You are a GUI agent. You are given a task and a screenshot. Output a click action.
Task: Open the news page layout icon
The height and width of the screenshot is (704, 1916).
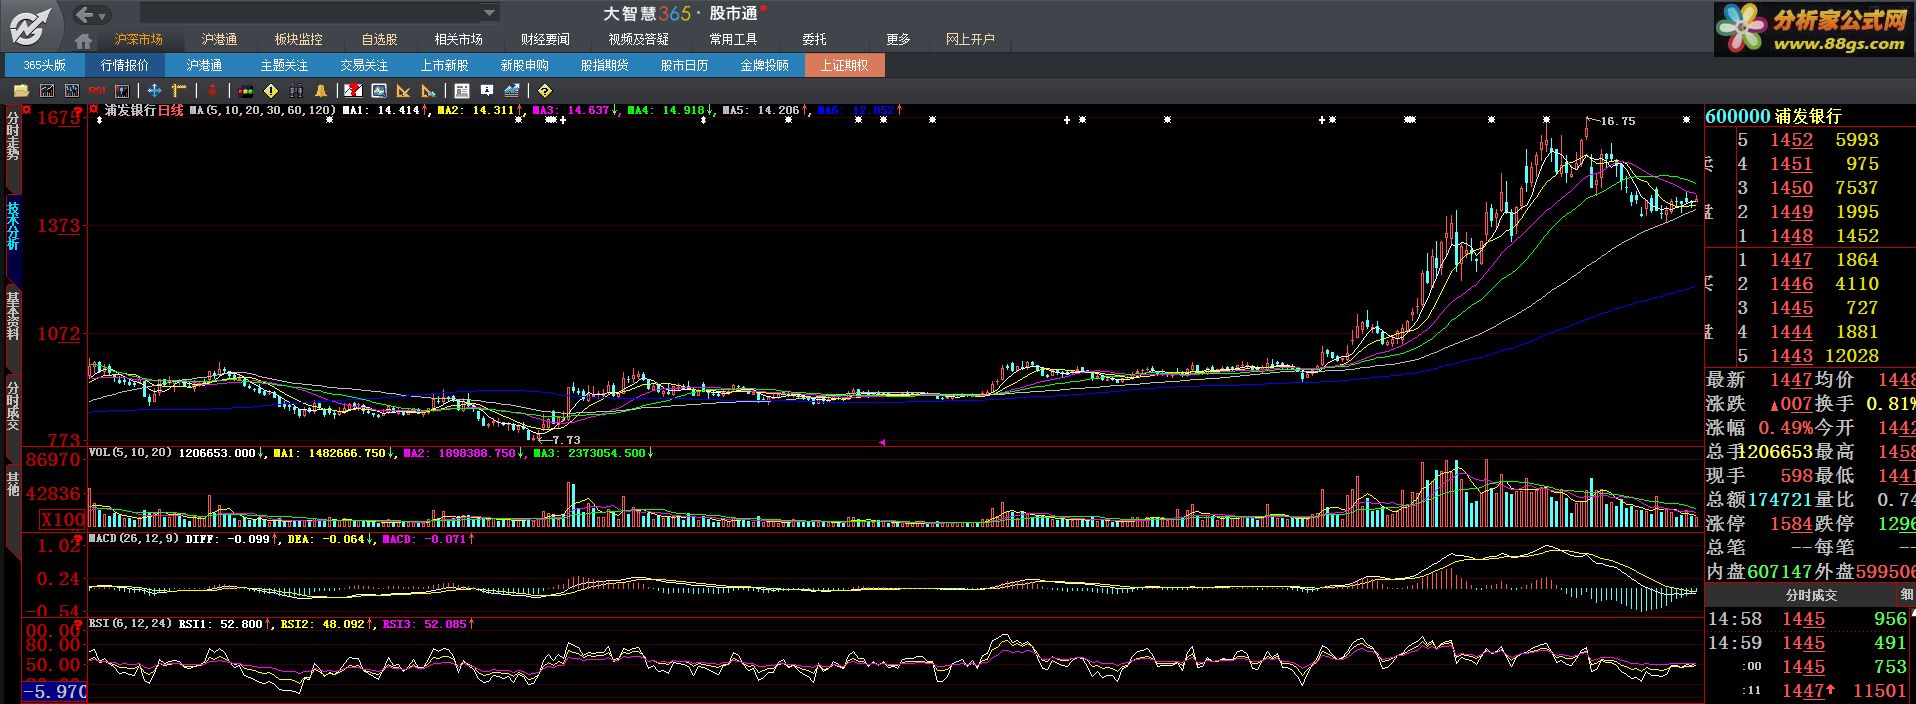pyautogui.click(x=462, y=90)
